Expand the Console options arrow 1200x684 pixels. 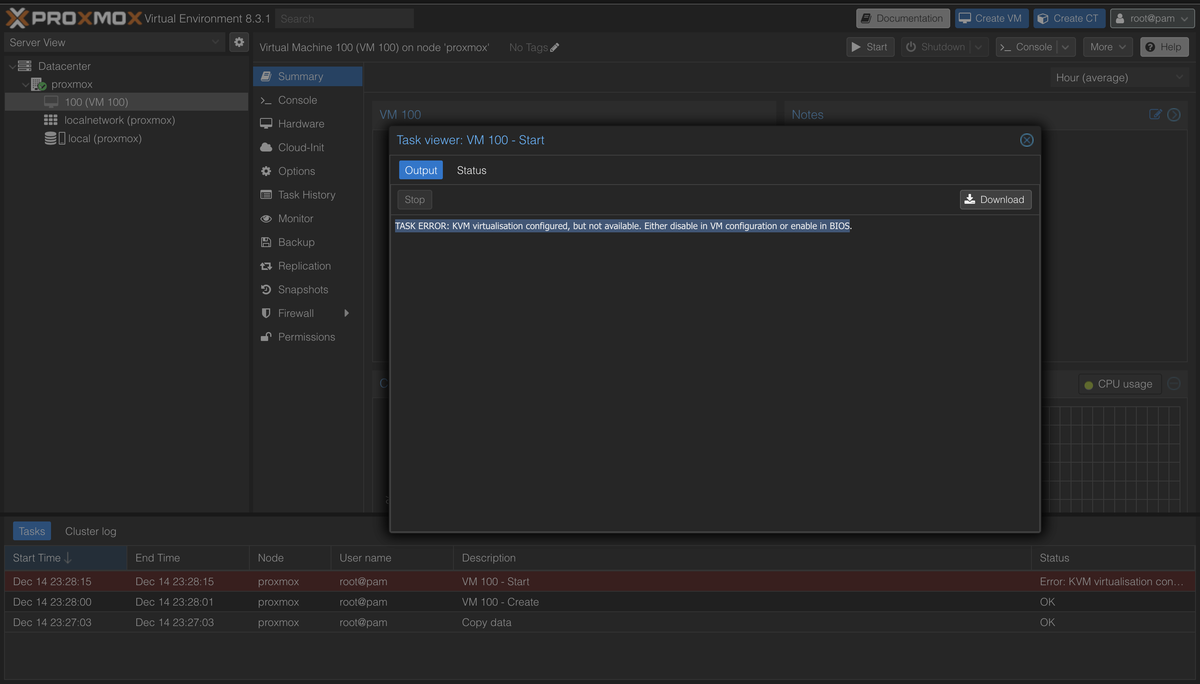pyautogui.click(x=1066, y=47)
